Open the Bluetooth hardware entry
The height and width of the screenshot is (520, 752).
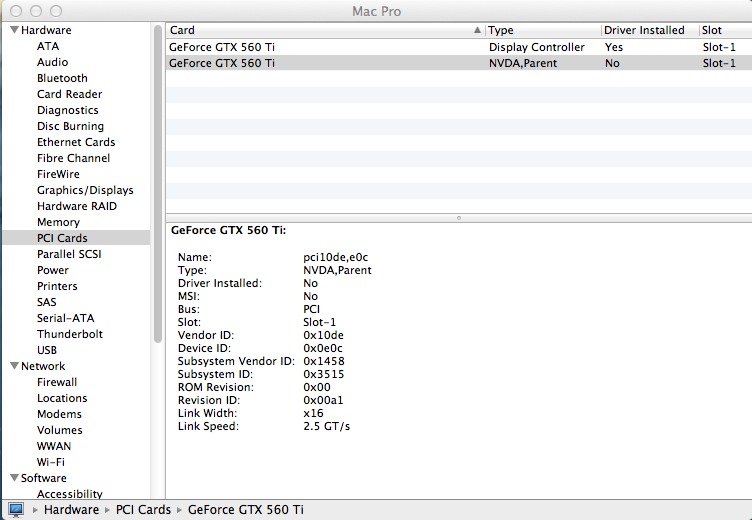pyautogui.click(x=62, y=78)
